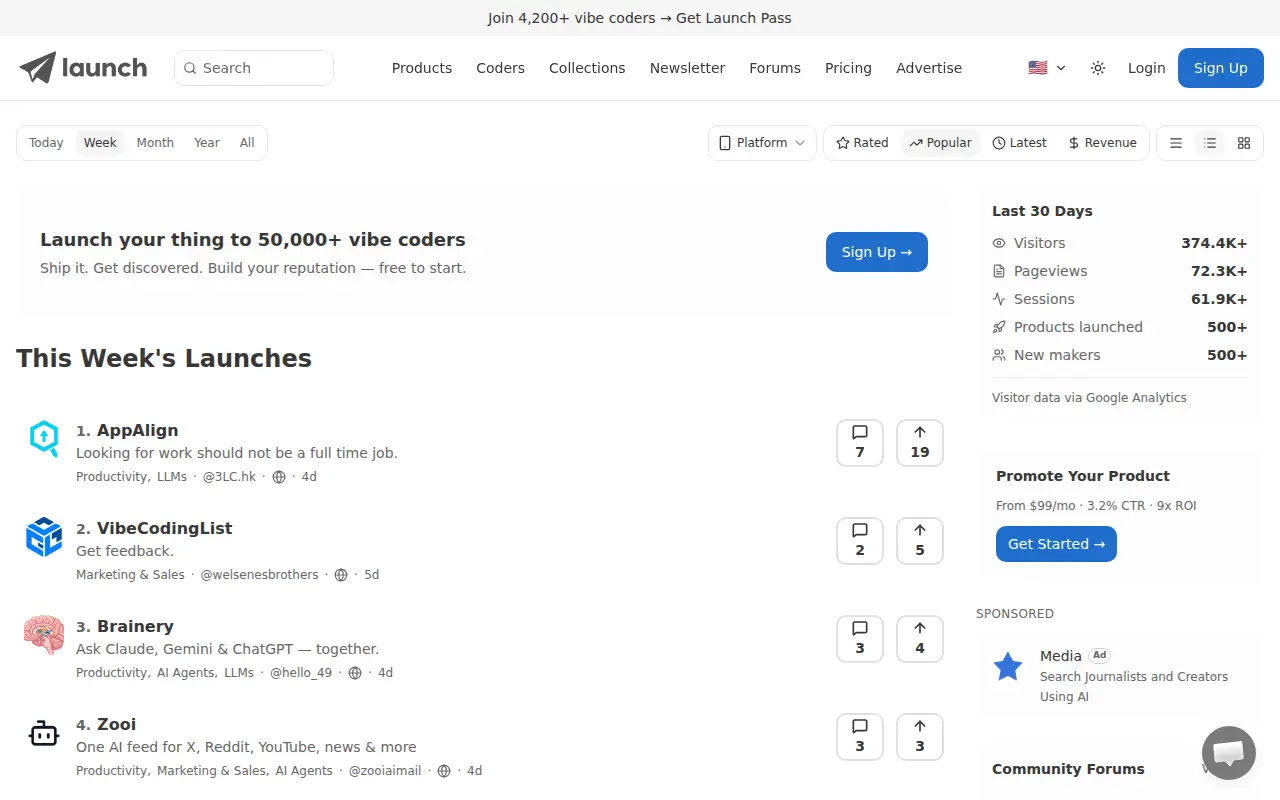Open the VibeCodingList product title

click(x=164, y=528)
